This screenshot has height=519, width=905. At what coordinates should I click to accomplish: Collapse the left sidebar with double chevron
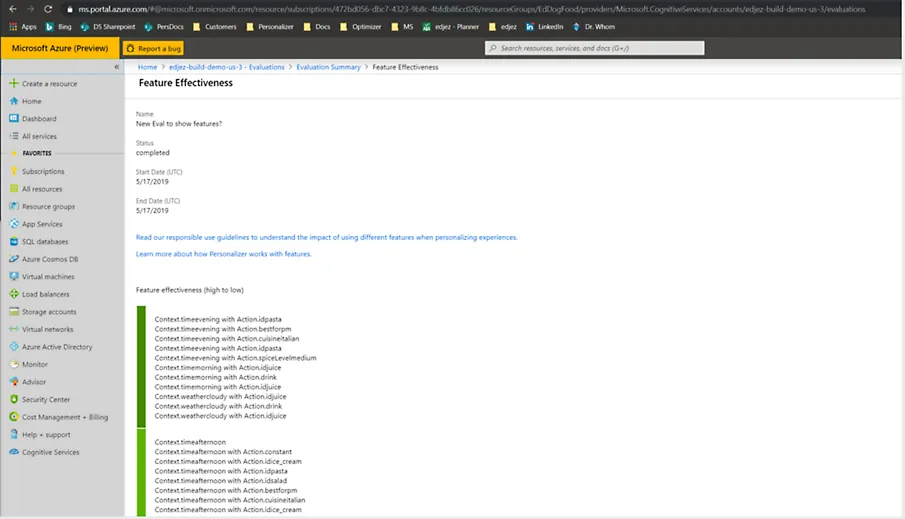coord(117,67)
